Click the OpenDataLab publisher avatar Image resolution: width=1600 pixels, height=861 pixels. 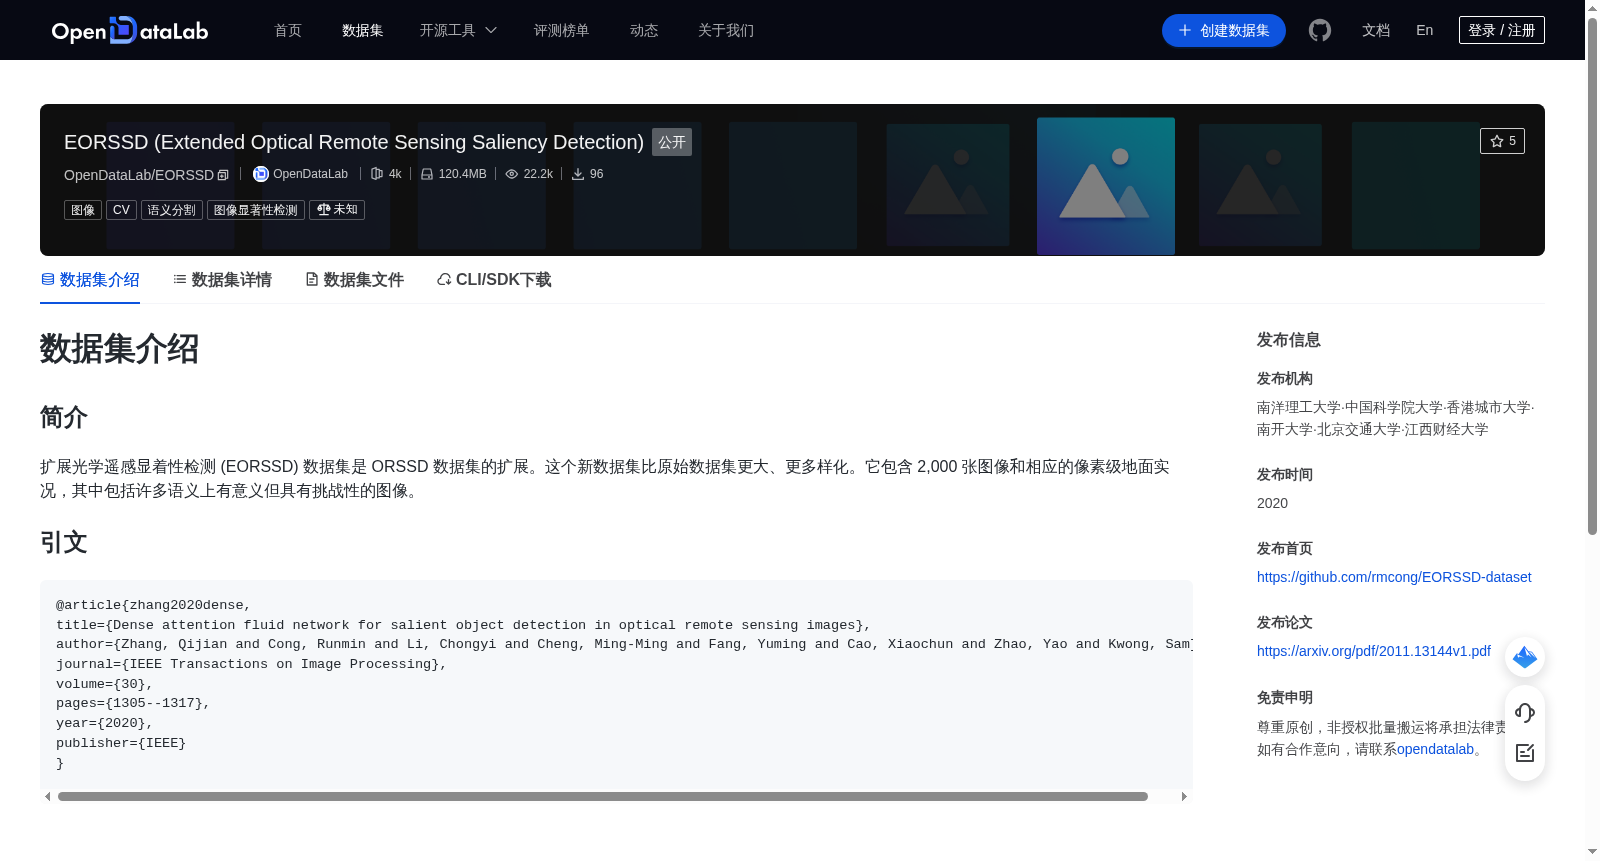click(x=261, y=174)
